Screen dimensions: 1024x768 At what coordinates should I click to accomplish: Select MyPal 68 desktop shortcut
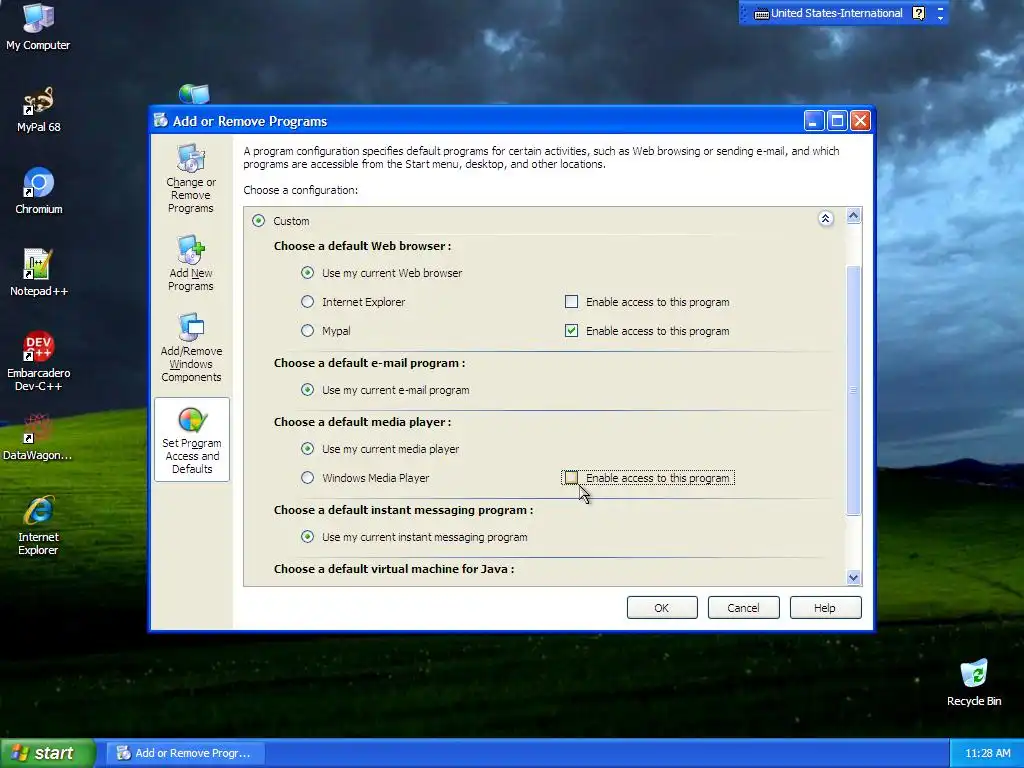coord(38,110)
